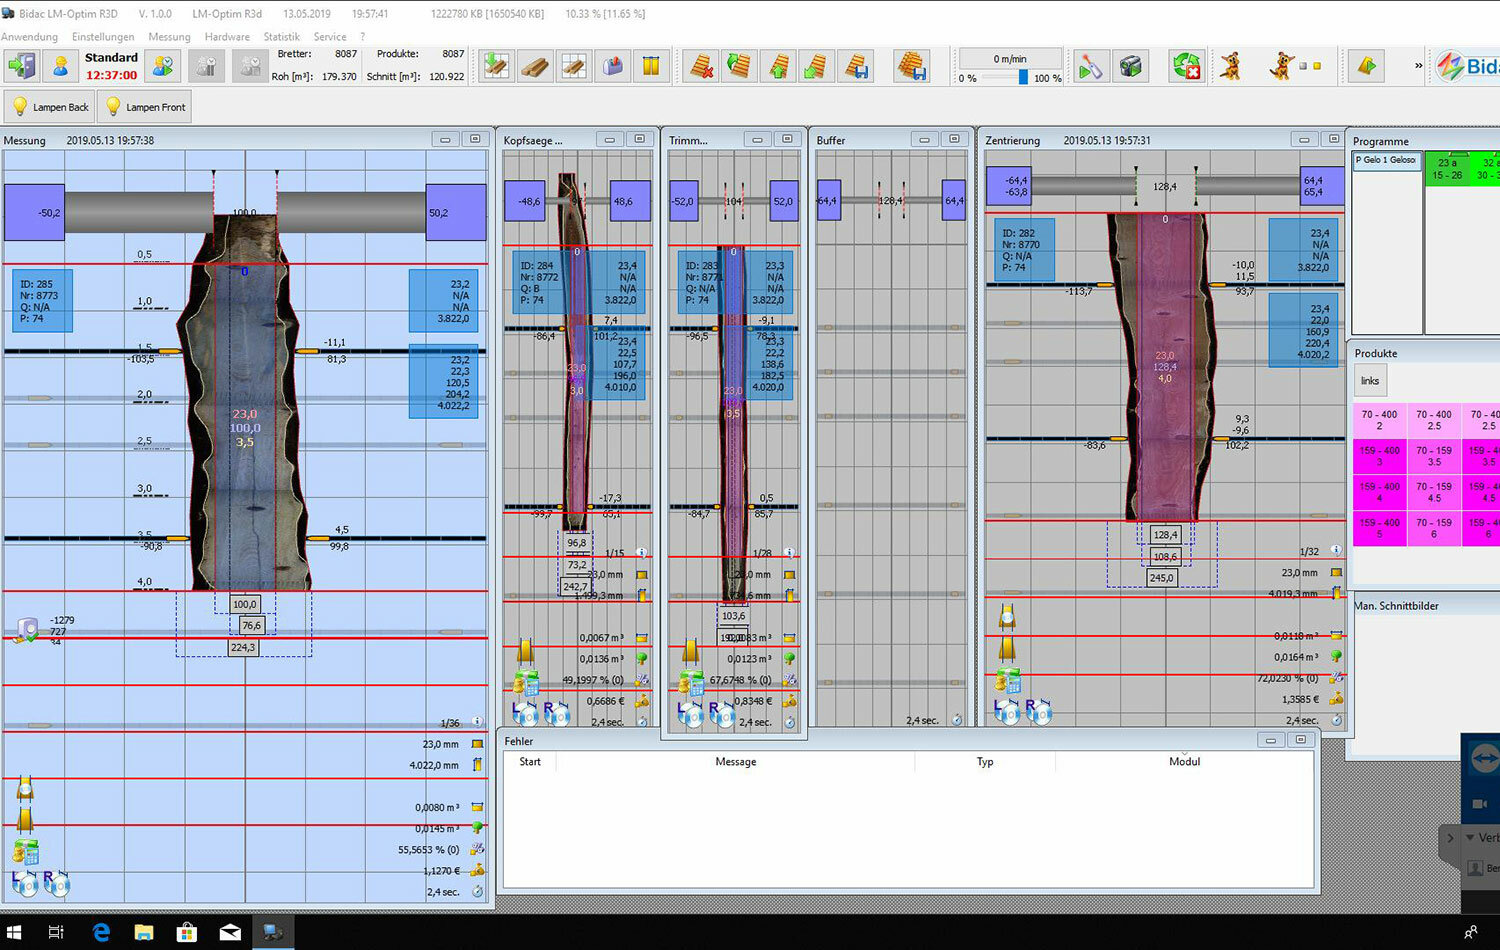This screenshot has width=1500, height=950.
Task: Select product swatch 159 - 400 5
Action: click(1379, 528)
